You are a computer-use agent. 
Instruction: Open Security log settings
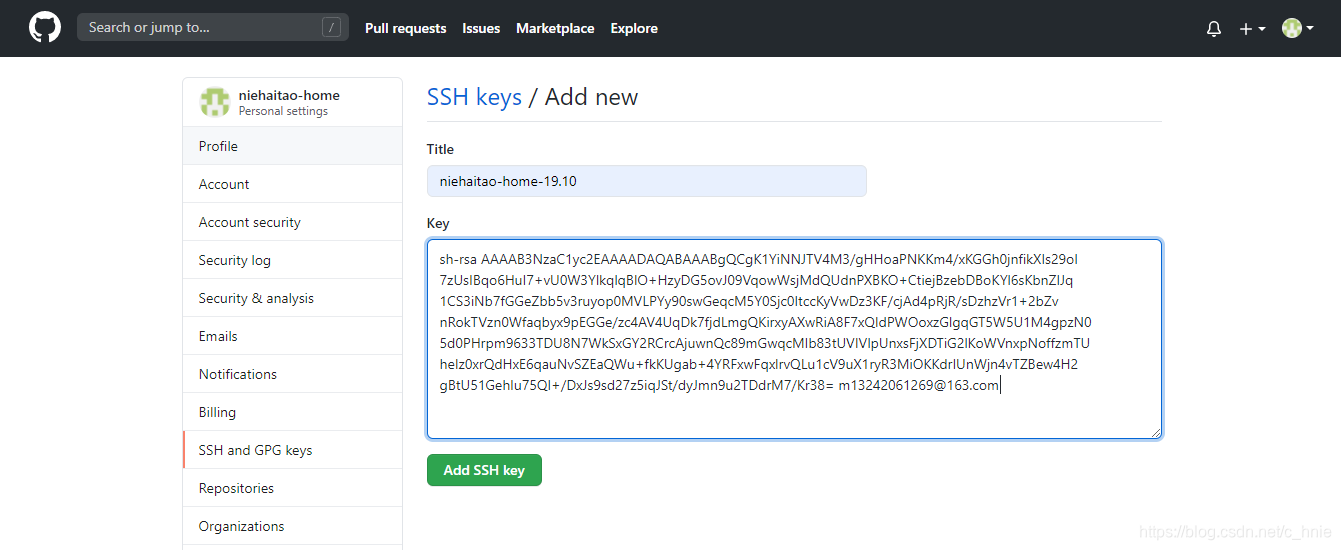(x=292, y=260)
